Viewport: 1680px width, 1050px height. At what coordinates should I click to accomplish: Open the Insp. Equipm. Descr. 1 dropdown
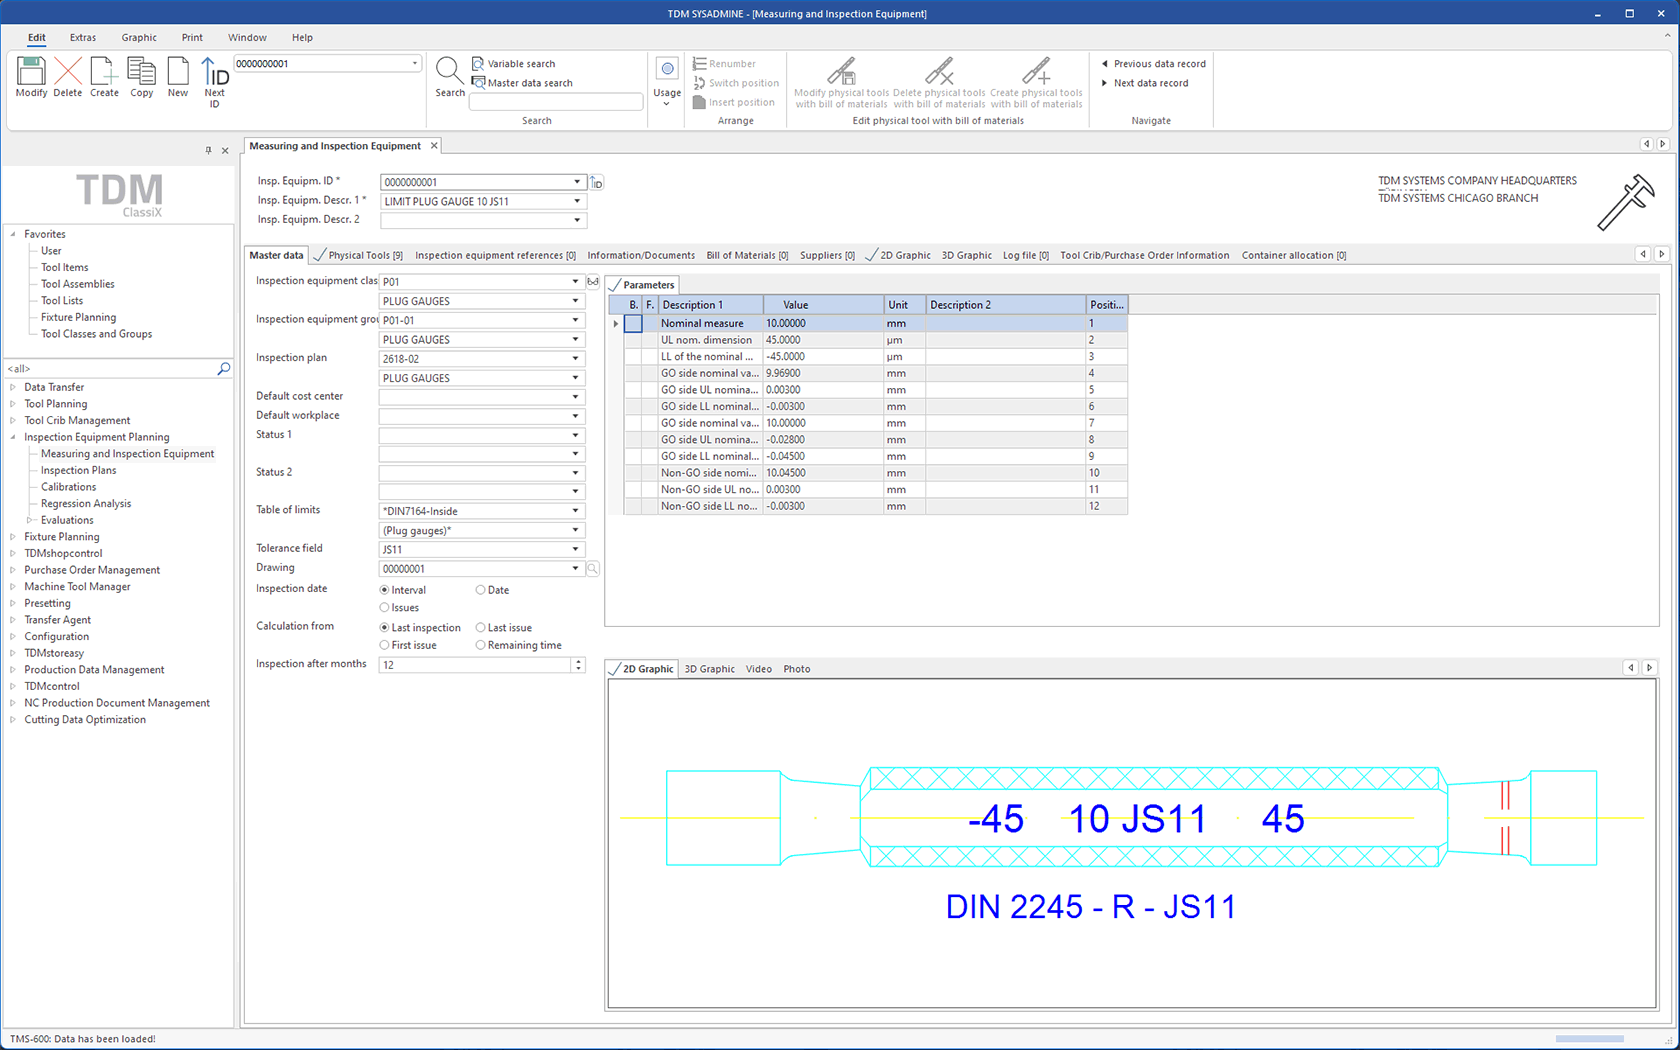[x=577, y=201]
